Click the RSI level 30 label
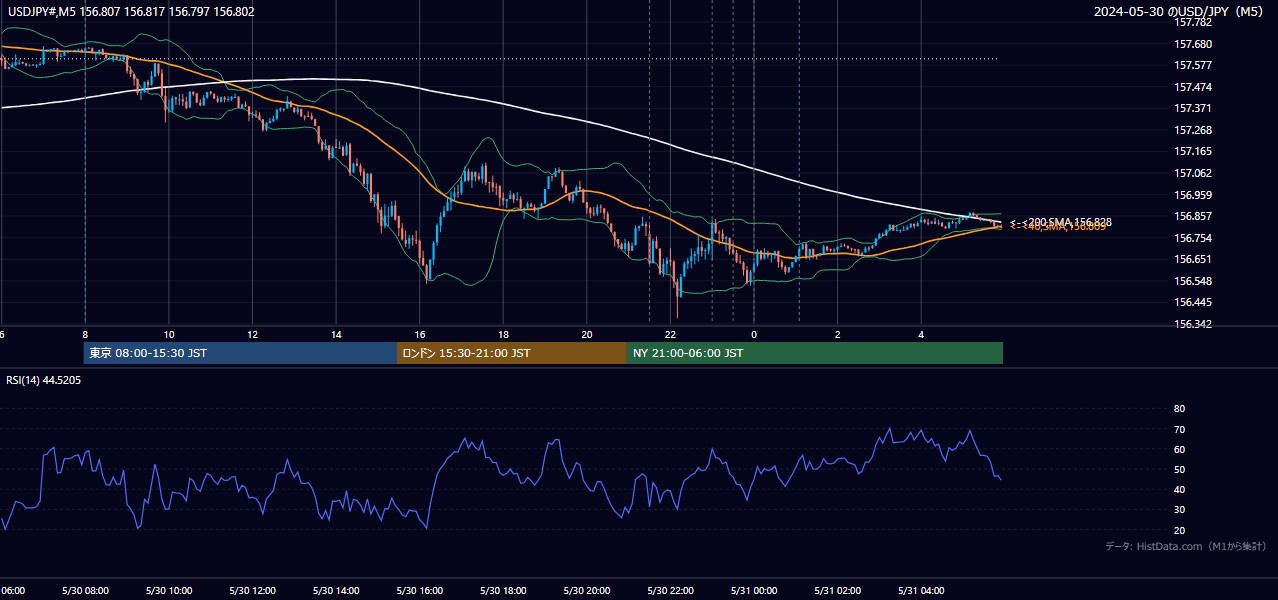 tap(1179, 509)
